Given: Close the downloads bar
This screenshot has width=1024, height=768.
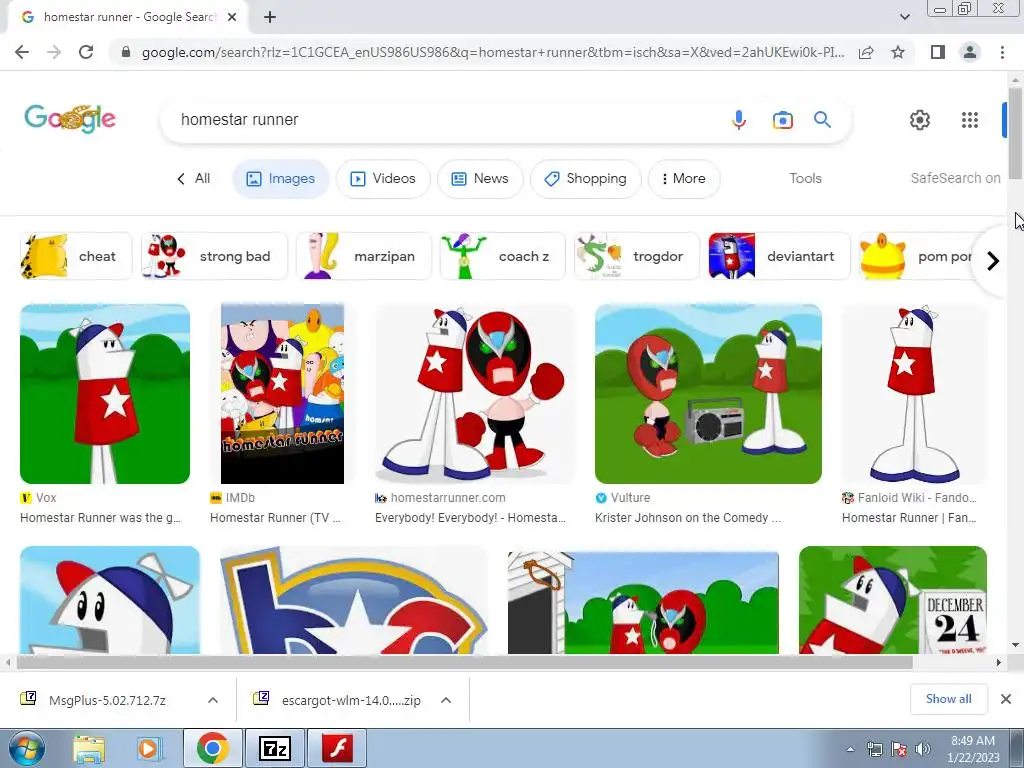Looking at the screenshot, I should coord(1006,699).
